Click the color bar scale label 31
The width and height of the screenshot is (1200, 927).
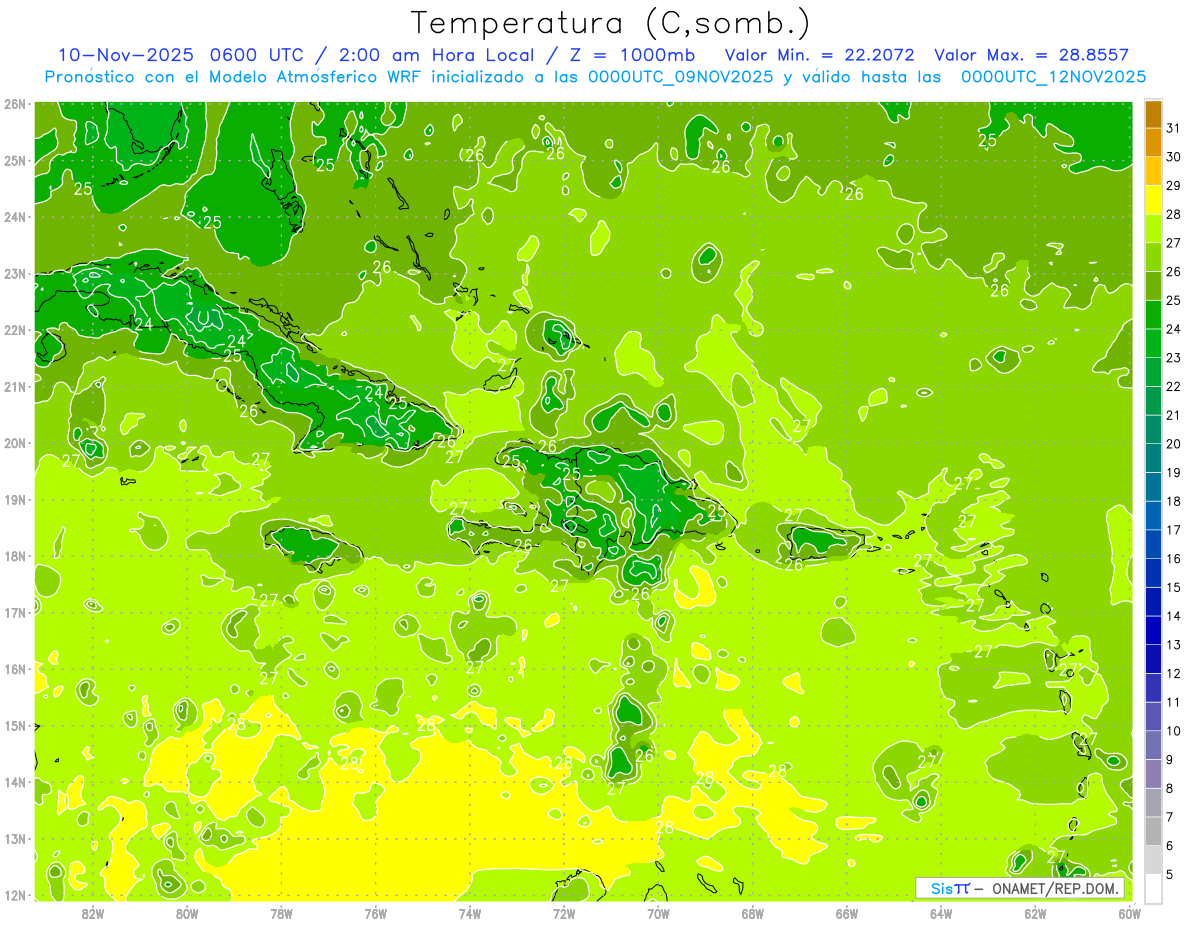[x=1174, y=128]
